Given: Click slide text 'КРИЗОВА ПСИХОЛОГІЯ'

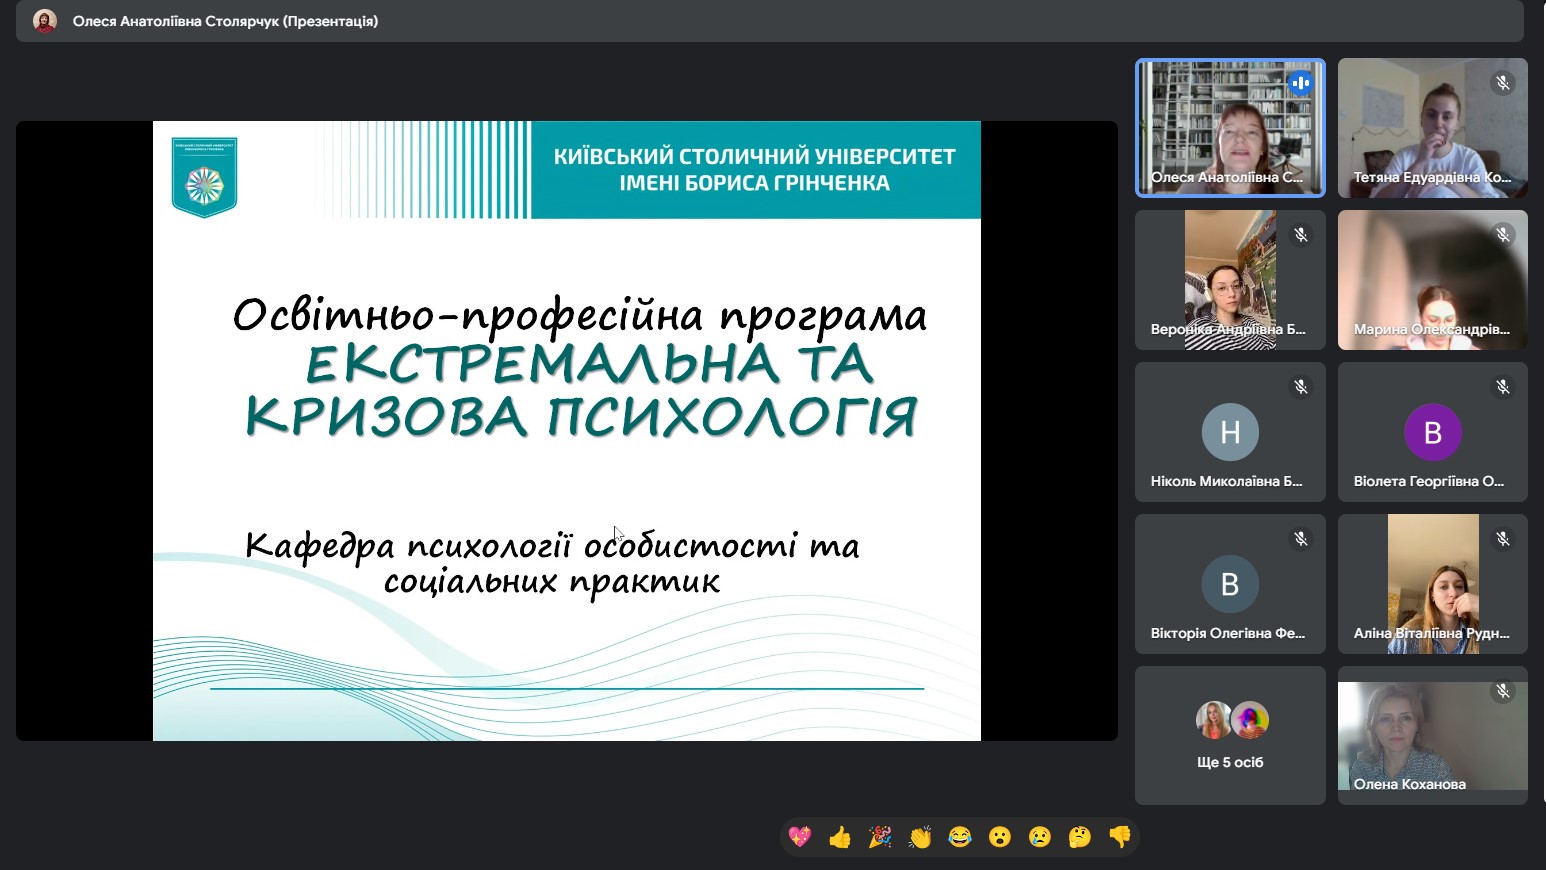Looking at the screenshot, I should coord(581,417).
